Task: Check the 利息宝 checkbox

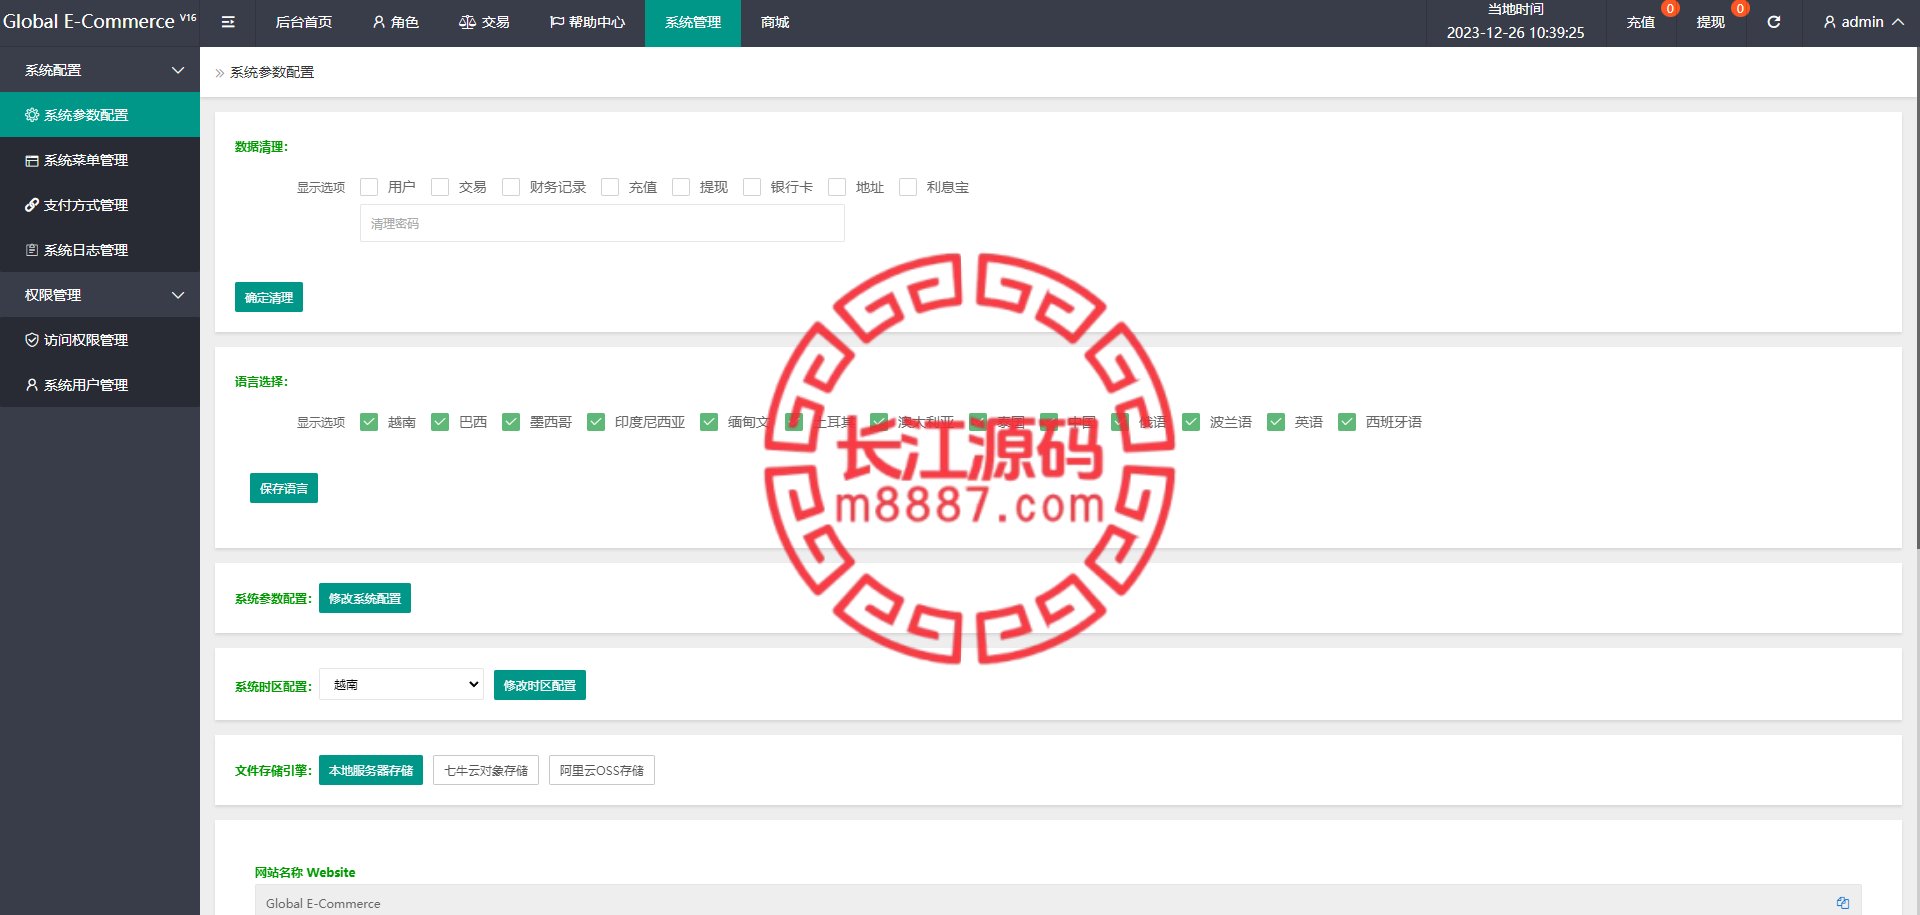Action: (908, 187)
